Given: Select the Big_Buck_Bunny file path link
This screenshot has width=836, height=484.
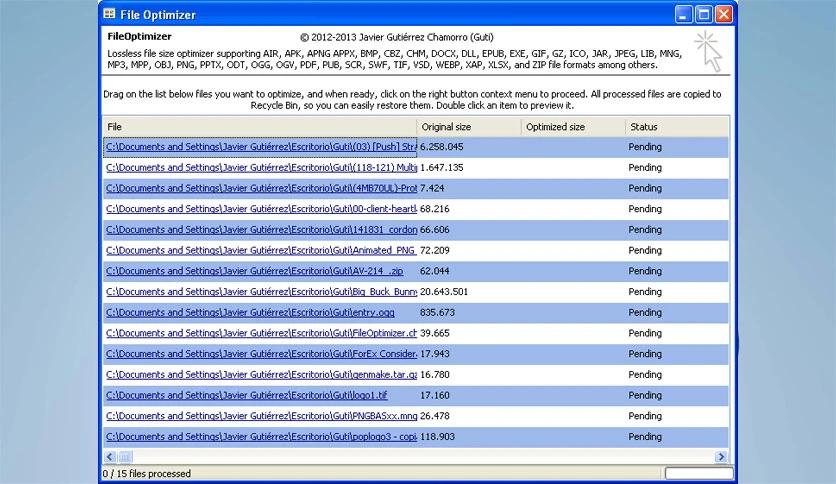Looking at the screenshot, I should (x=261, y=292).
